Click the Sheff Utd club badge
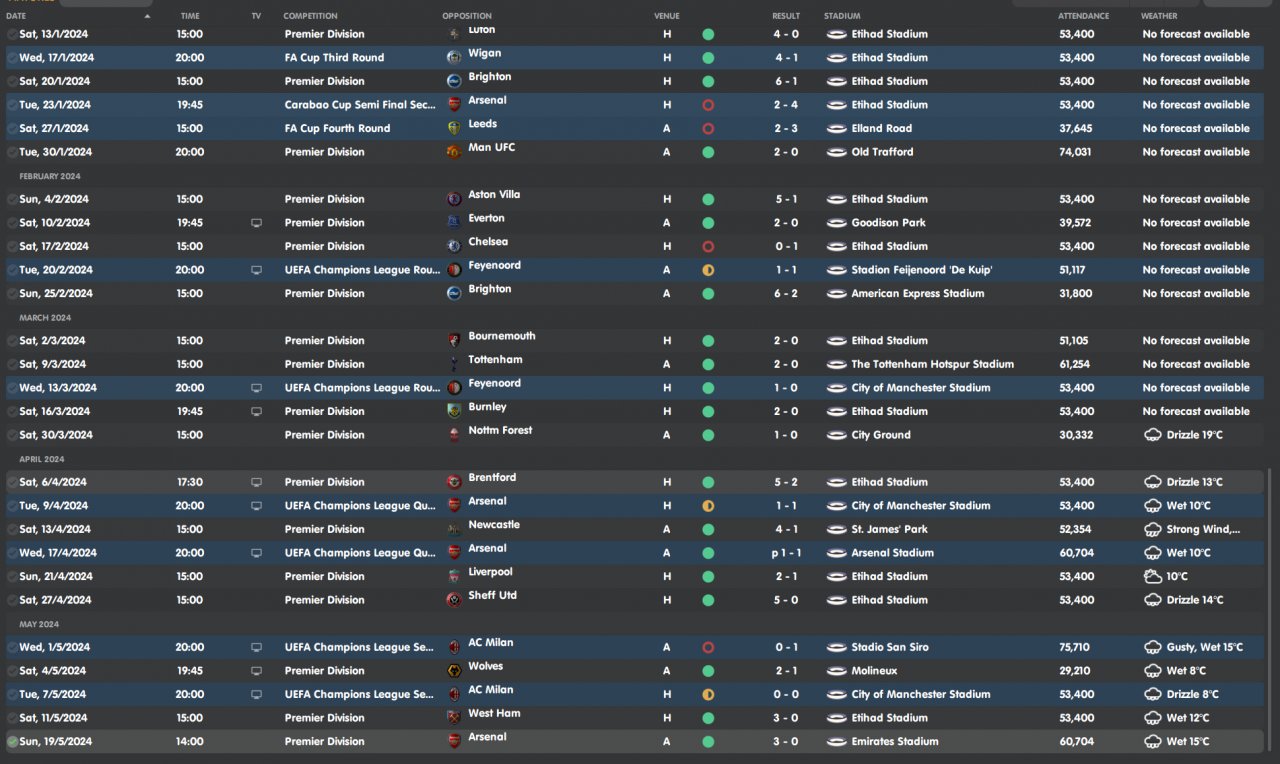The image size is (1280, 764). (454, 600)
